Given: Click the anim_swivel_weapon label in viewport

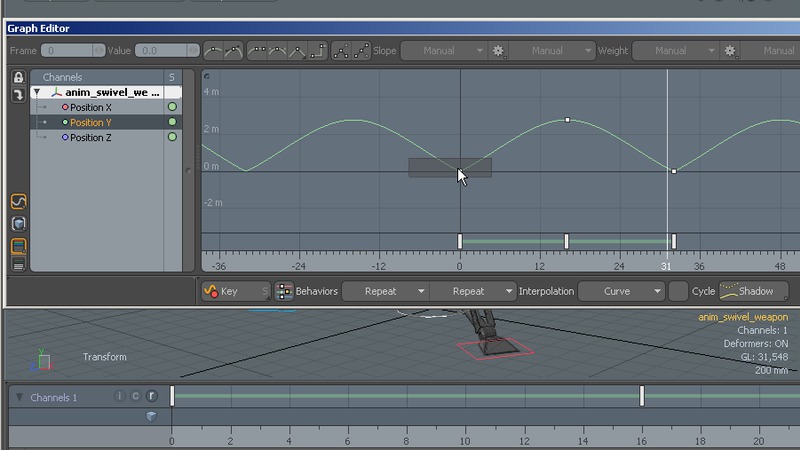Looking at the screenshot, I should pyautogui.click(x=743, y=317).
